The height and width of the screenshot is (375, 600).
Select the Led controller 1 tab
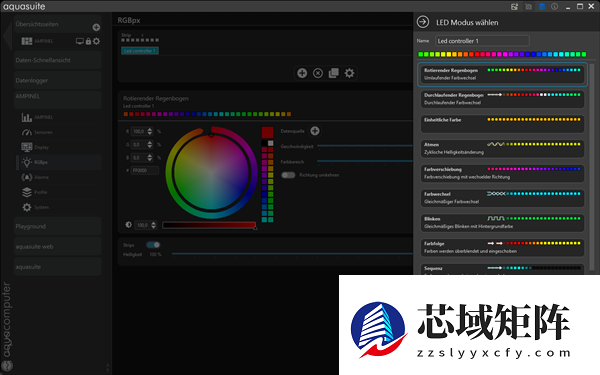[140, 51]
